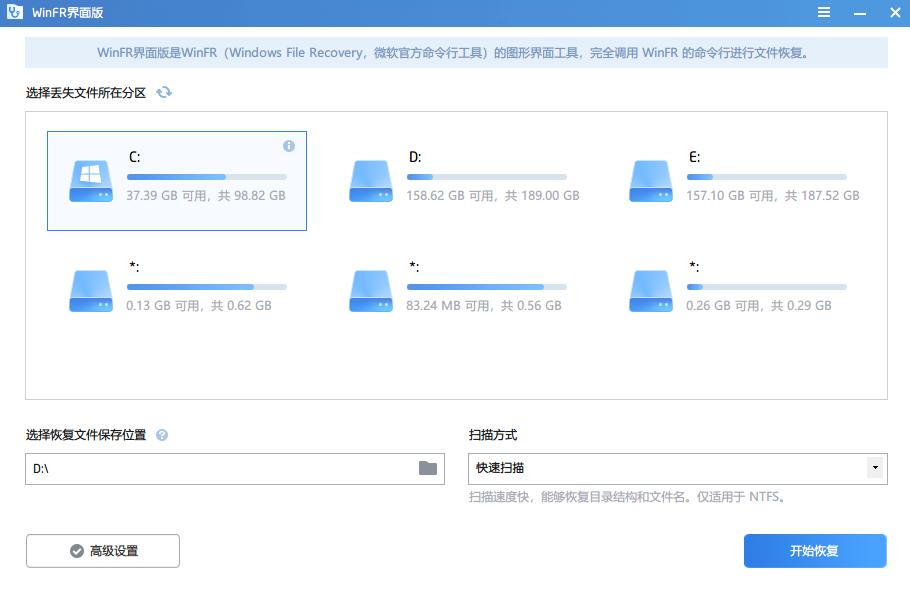Screen dimensions: 910x593
Task: Click text '37.39 GB 可用, 共 98.82 GB'
Action: [x=206, y=196]
